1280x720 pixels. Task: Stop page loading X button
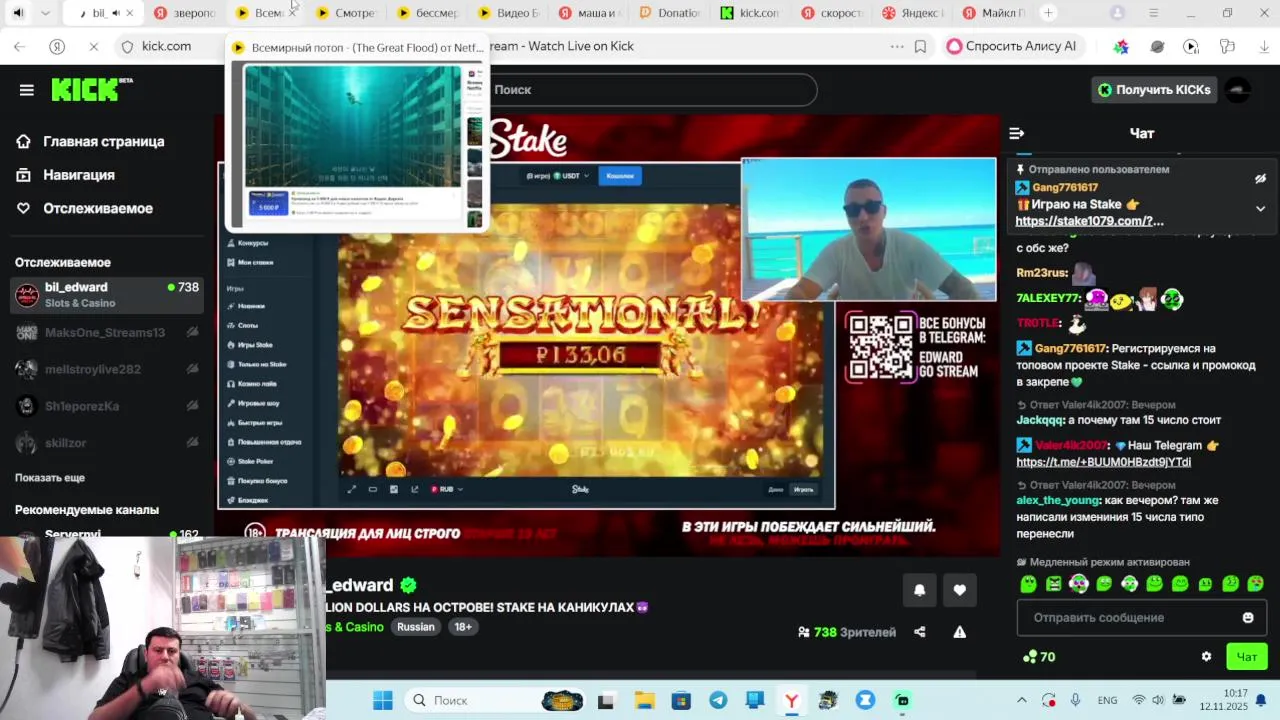(x=93, y=46)
